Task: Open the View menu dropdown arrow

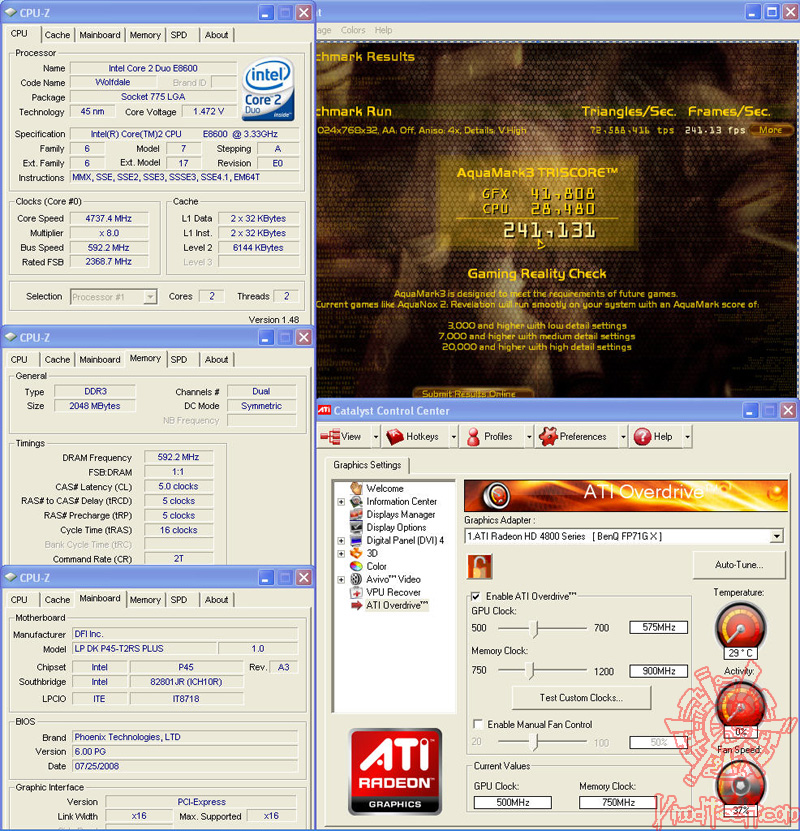Action: [x=376, y=437]
